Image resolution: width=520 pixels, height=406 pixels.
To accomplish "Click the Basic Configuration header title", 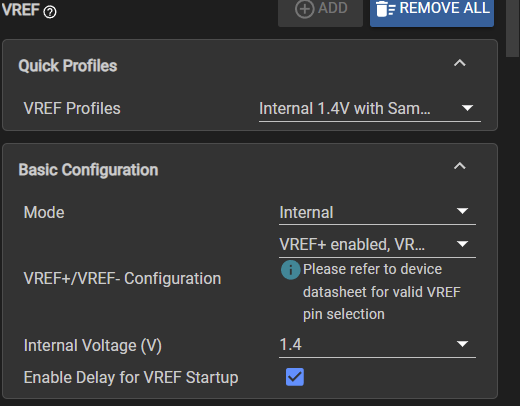I will click(x=88, y=170).
